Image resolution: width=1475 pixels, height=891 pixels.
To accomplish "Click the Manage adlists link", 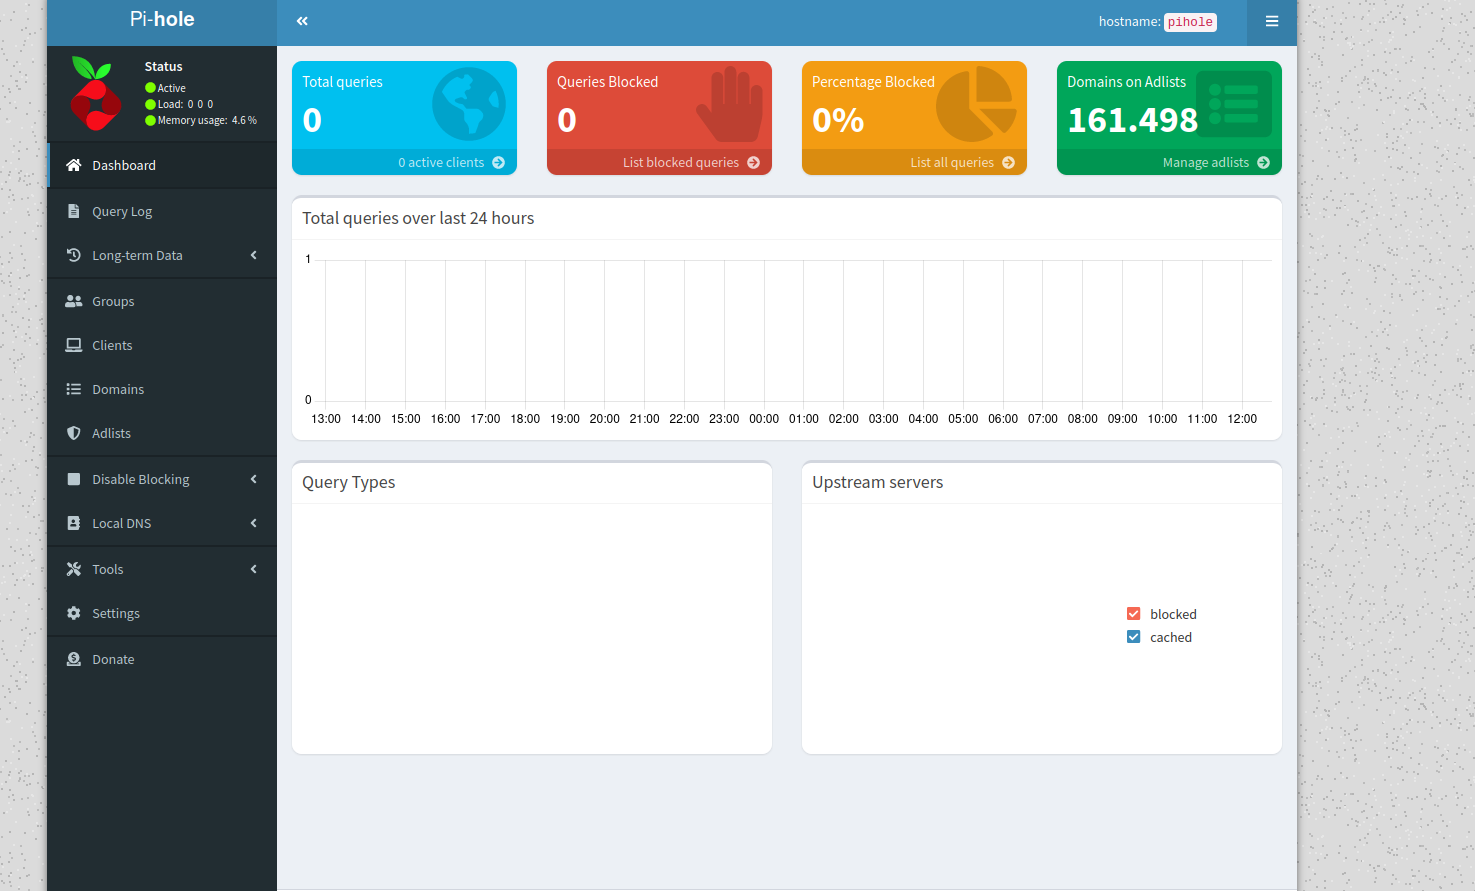I will pos(1215,162).
